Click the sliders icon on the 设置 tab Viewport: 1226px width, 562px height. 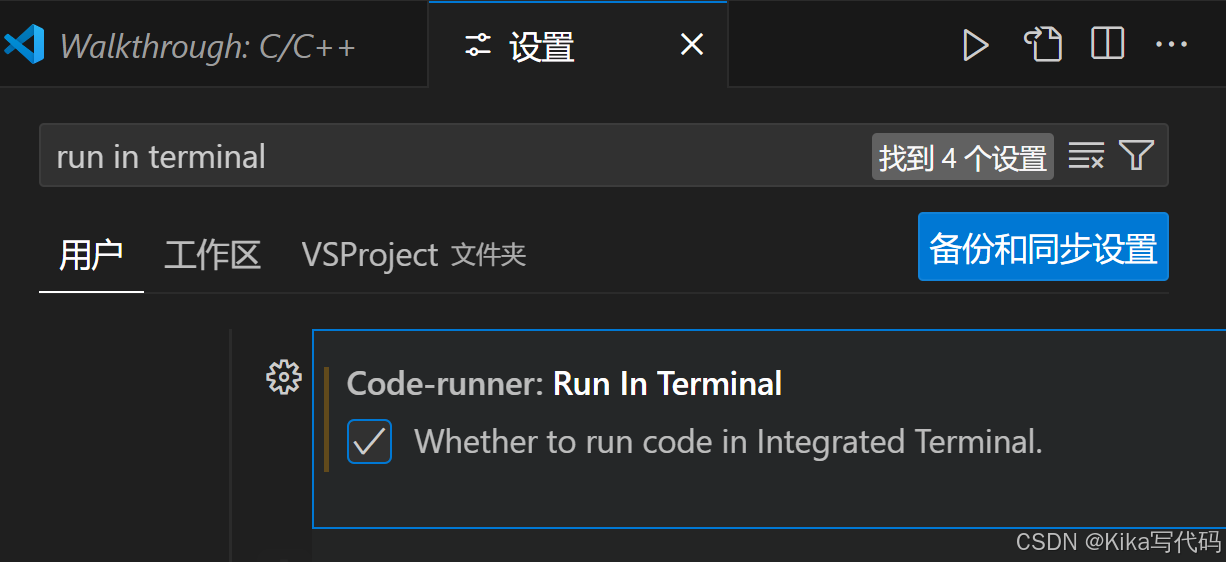pos(478,45)
